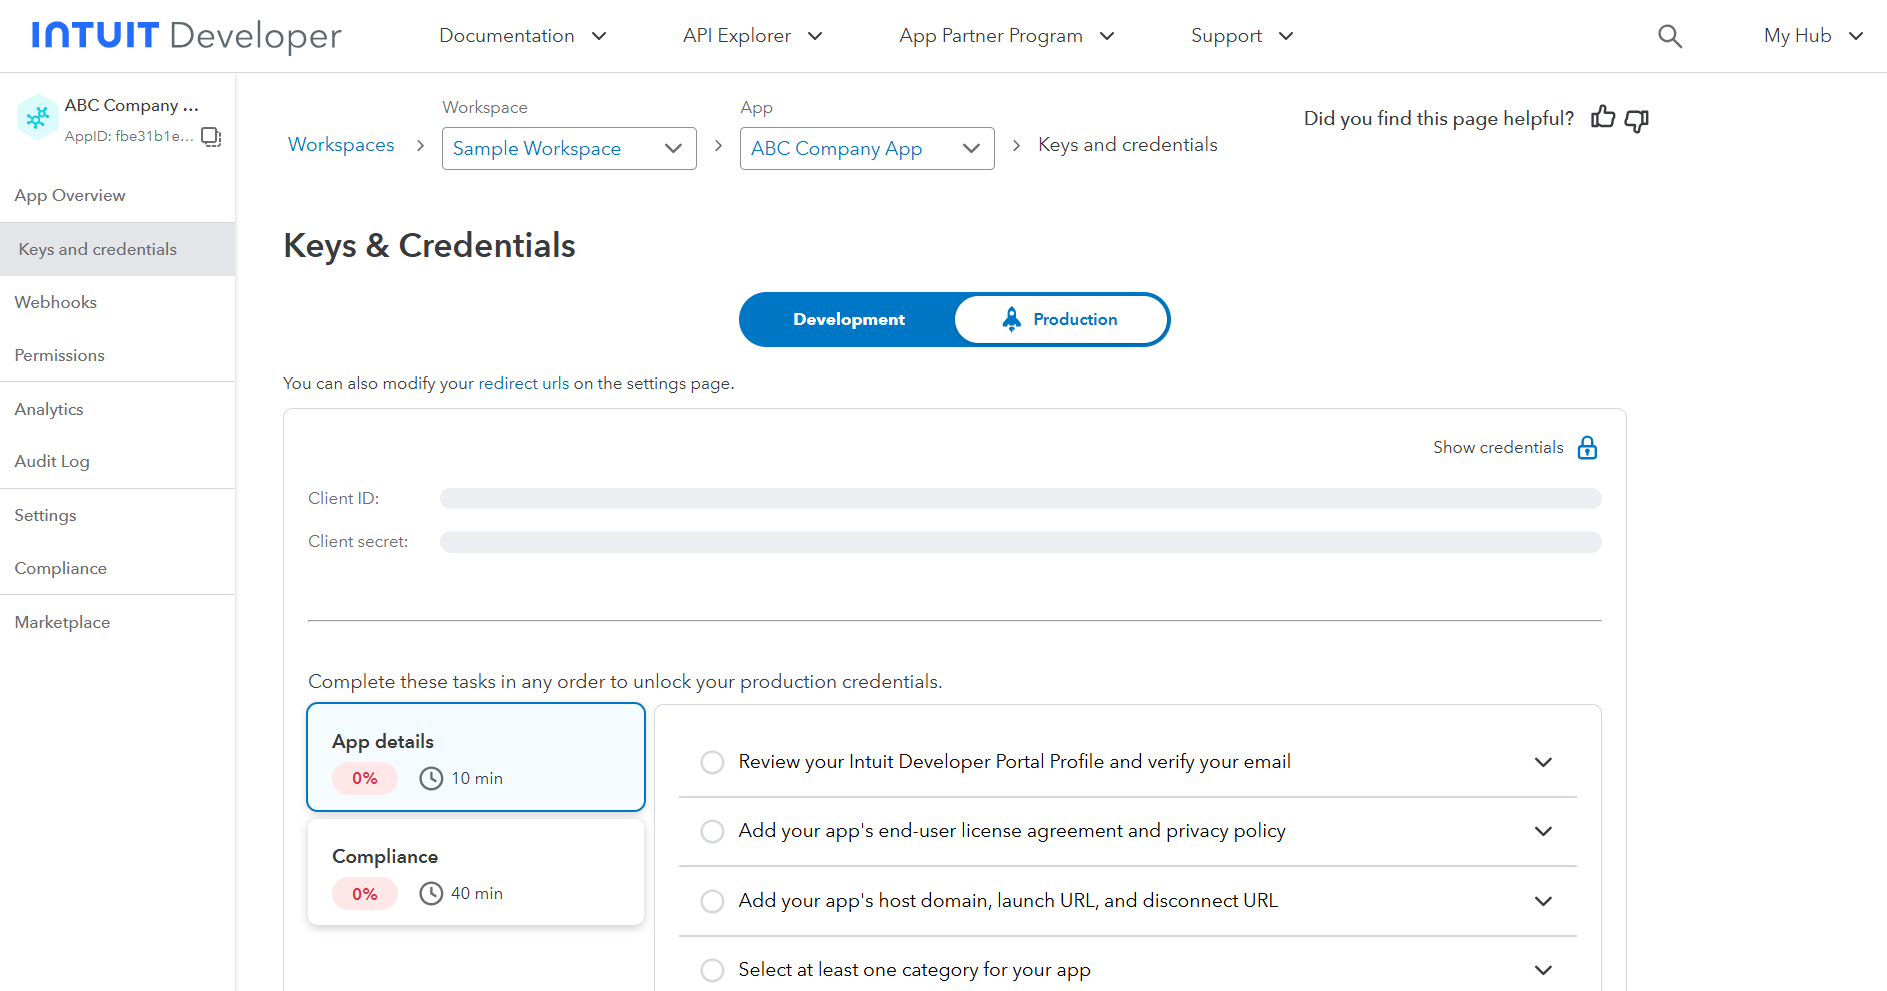
Task: Open the redirect urls link
Action: coord(523,383)
